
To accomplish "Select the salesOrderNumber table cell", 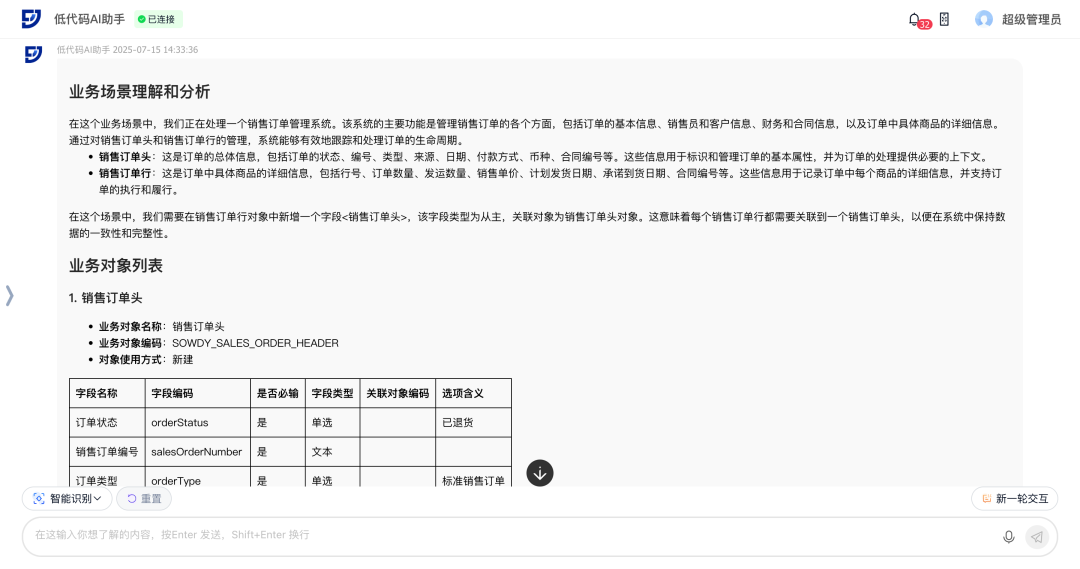I will [x=197, y=452].
